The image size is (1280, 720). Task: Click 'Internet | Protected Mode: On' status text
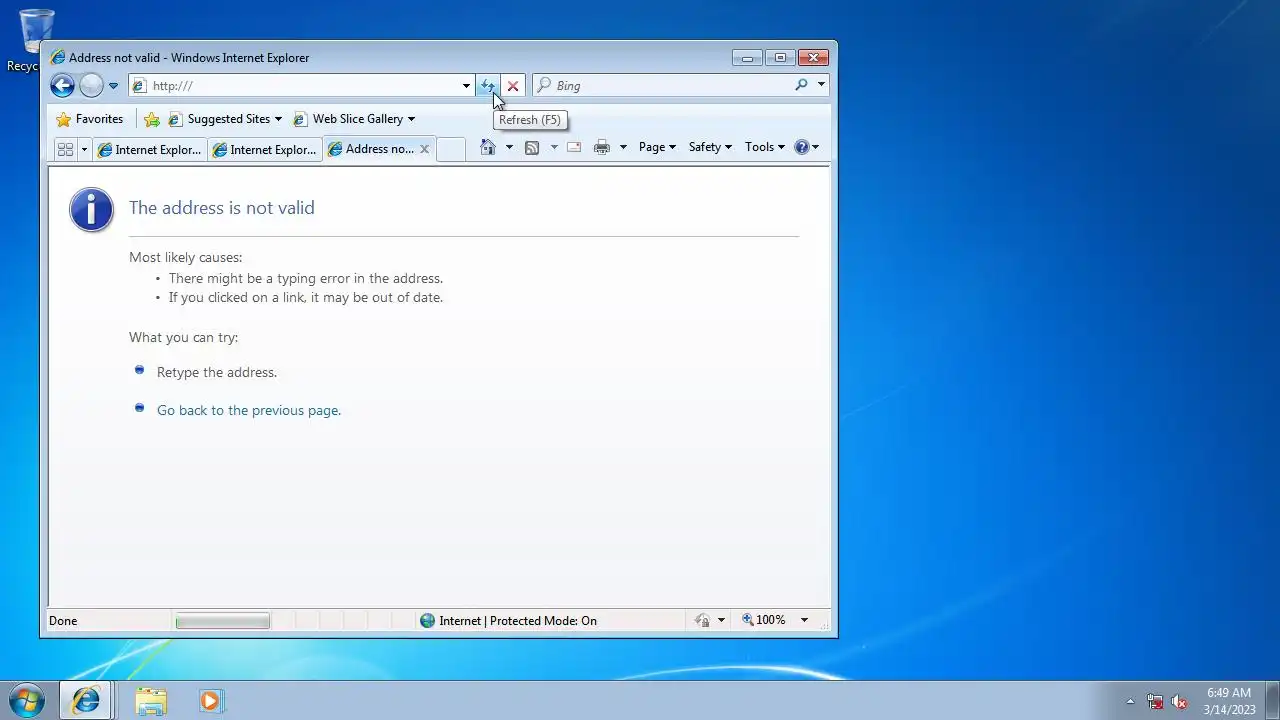[x=518, y=621]
